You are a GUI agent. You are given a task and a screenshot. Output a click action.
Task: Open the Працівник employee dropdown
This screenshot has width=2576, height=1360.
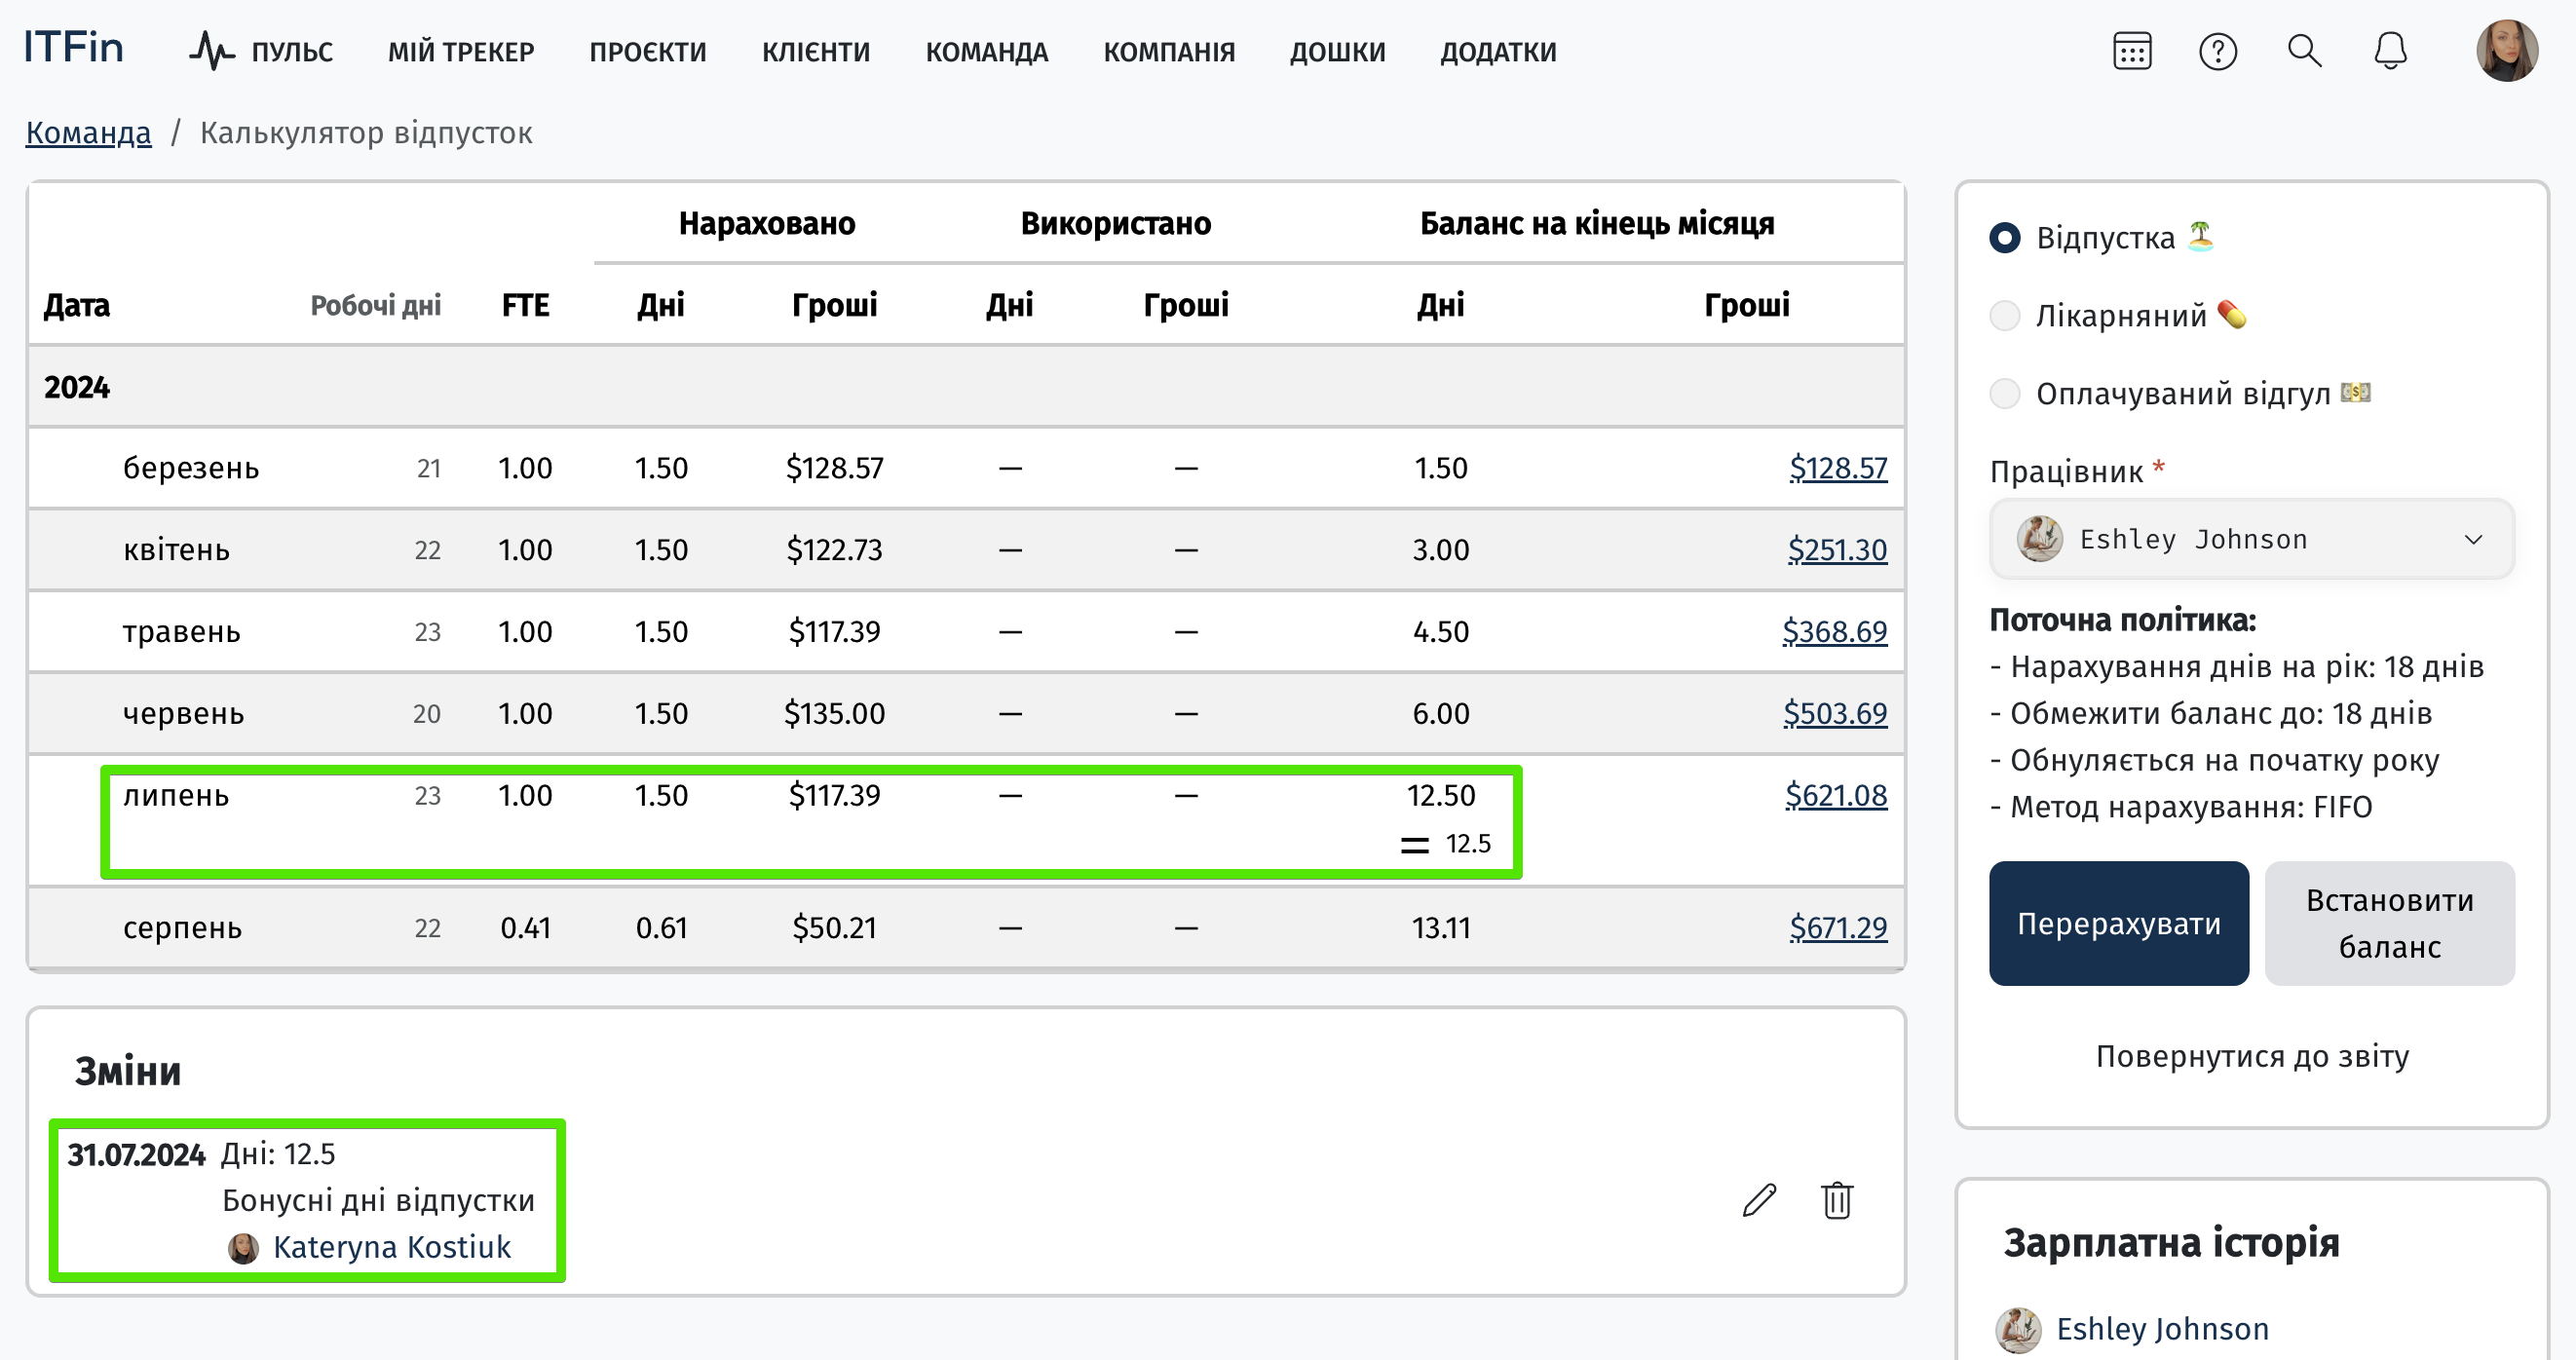click(2252, 540)
